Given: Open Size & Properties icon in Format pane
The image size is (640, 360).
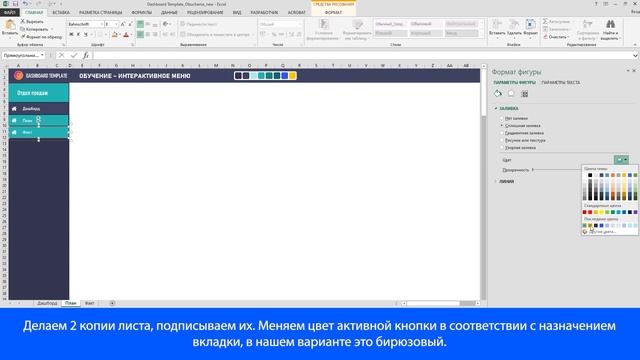Looking at the screenshot, I should [525, 94].
